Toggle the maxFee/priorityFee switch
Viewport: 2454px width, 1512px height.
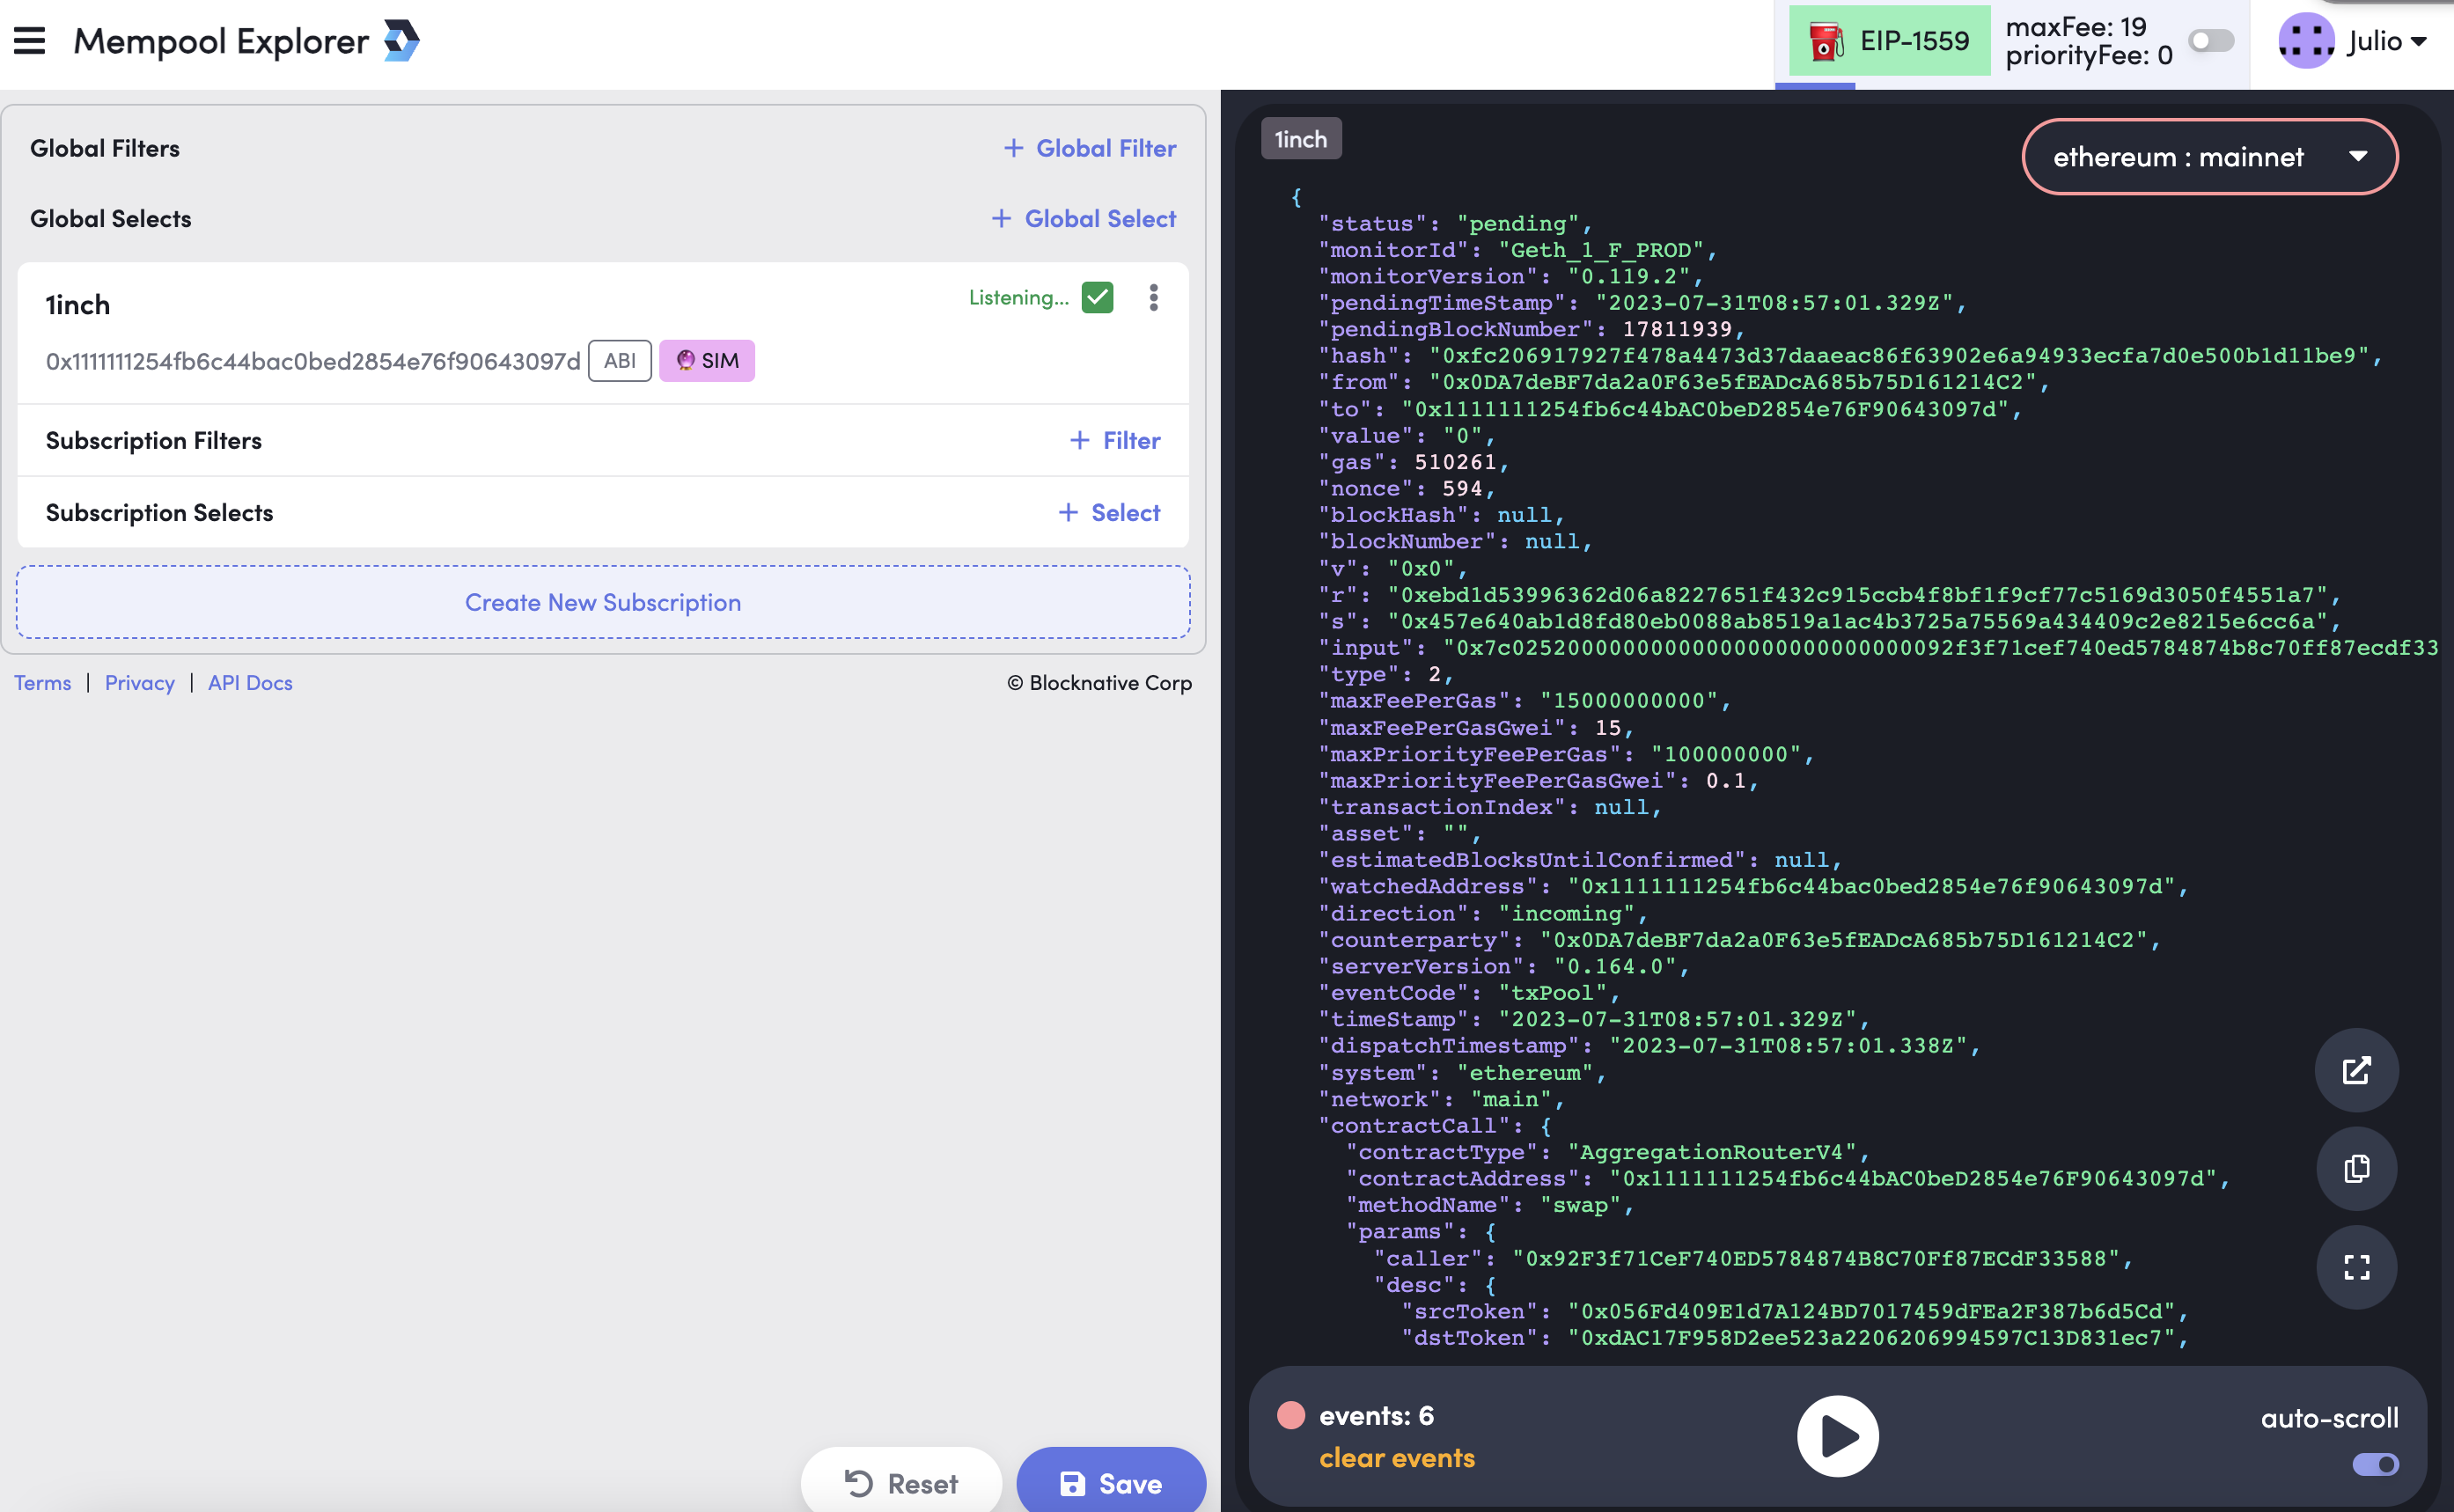click(x=2211, y=41)
